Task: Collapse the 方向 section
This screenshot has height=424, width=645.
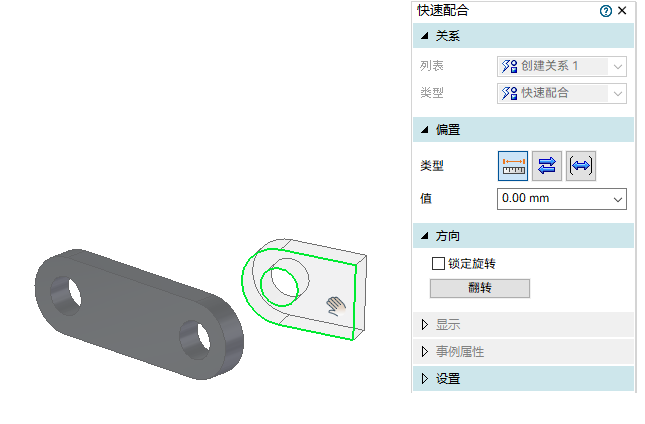Action: click(425, 236)
